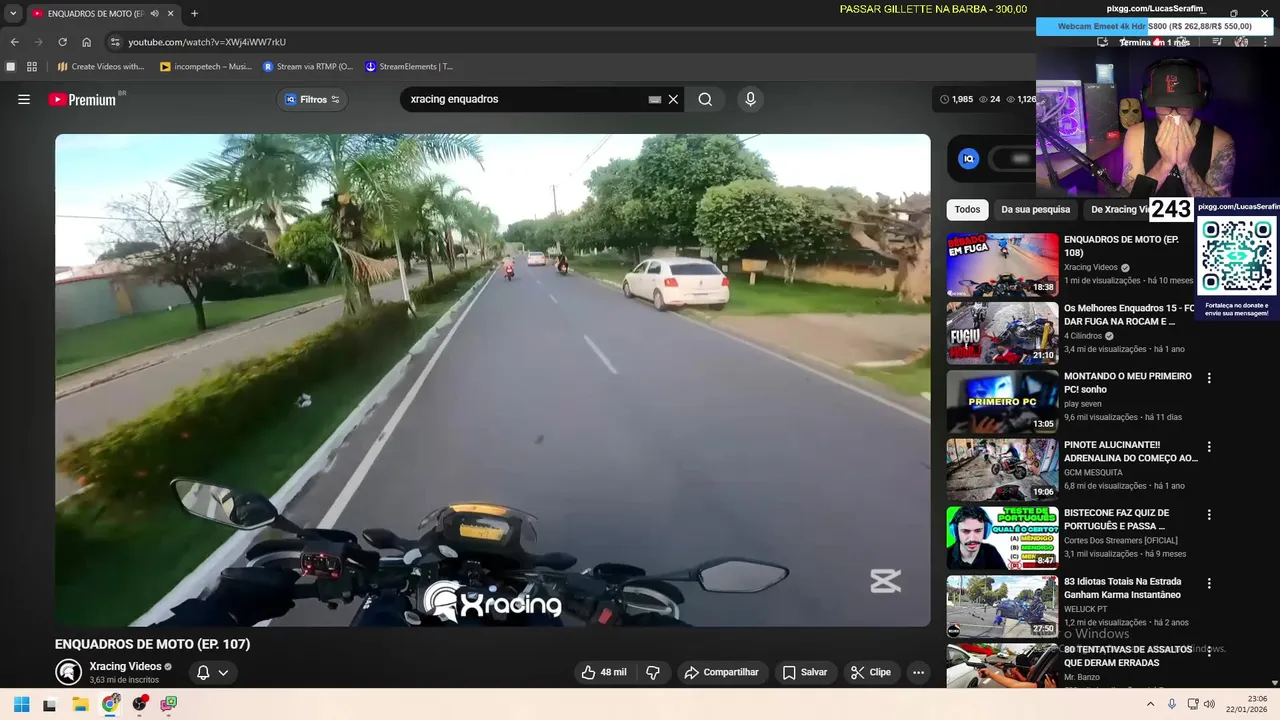1280x720 pixels.
Task: Go to YouTube Premium home logo
Action: pyautogui.click(x=82, y=100)
